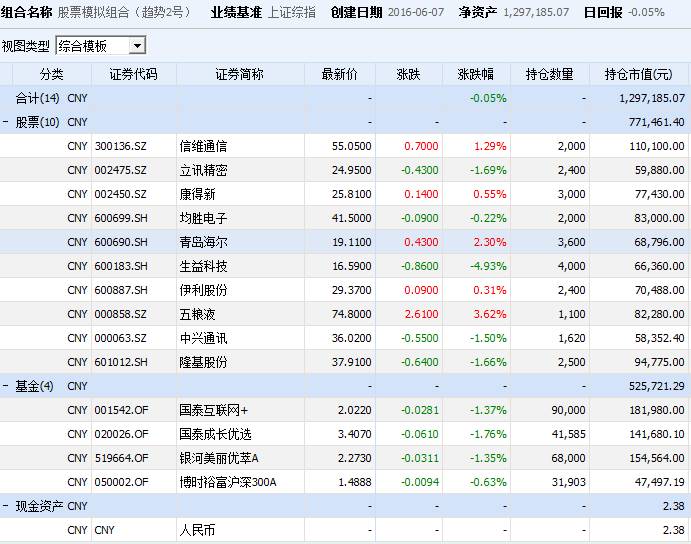Select fund code 519664.OF
The image size is (691, 544).
121,458
